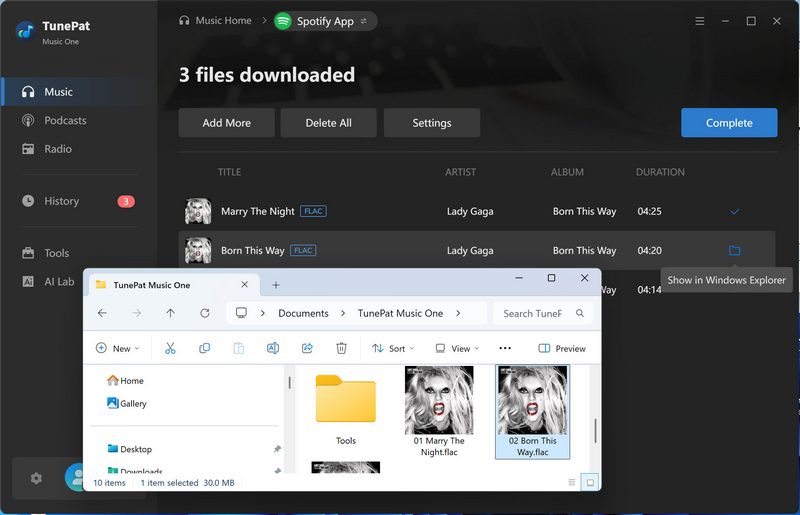Click the TunePat logo icon
800x515 pixels.
coord(24,31)
